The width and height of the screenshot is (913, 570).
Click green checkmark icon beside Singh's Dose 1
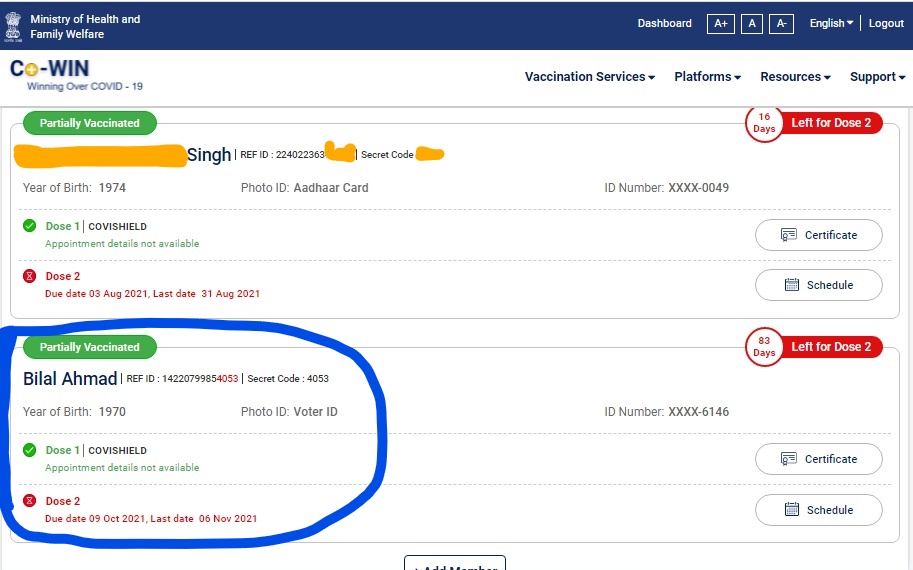tap(30, 226)
